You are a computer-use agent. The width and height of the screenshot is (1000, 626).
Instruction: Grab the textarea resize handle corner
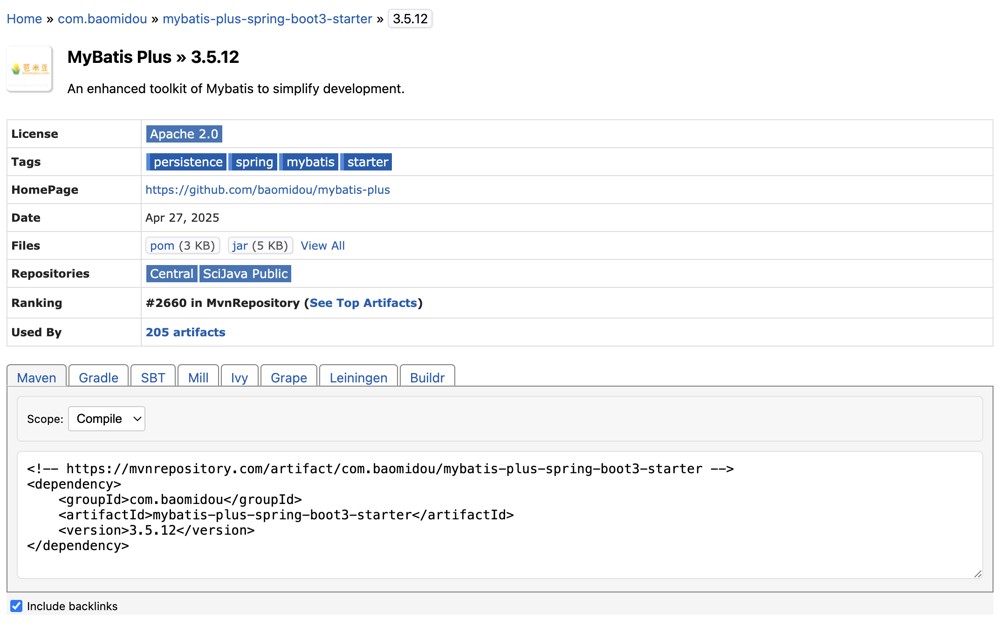[x=977, y=574]
